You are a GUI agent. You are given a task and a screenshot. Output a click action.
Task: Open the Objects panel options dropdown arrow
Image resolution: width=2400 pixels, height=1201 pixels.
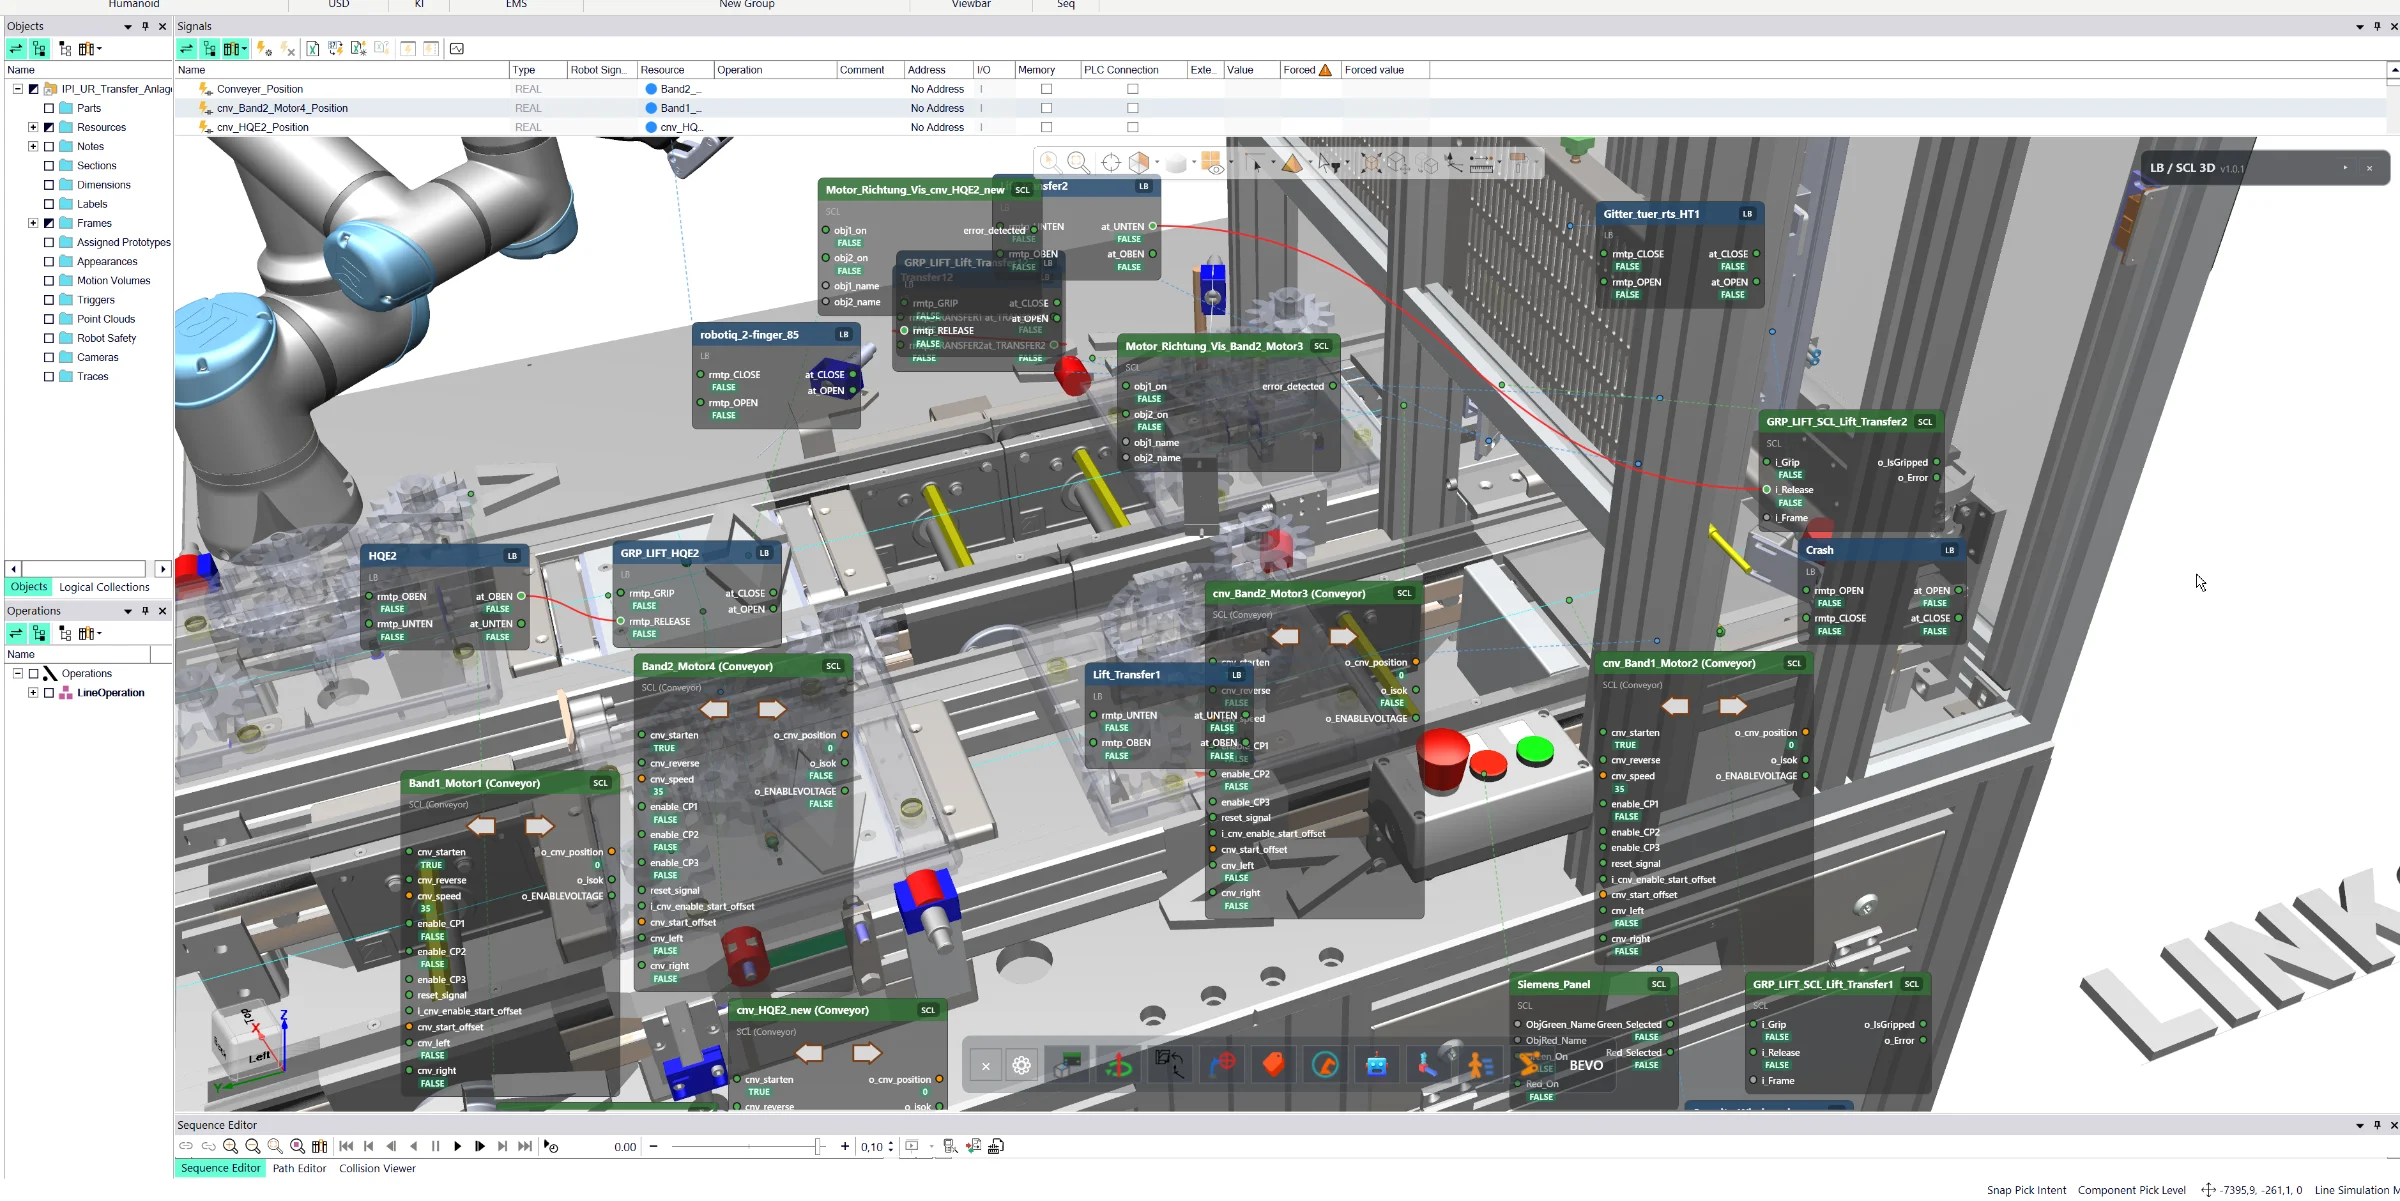pyautogui.click(x=128, y=27)
